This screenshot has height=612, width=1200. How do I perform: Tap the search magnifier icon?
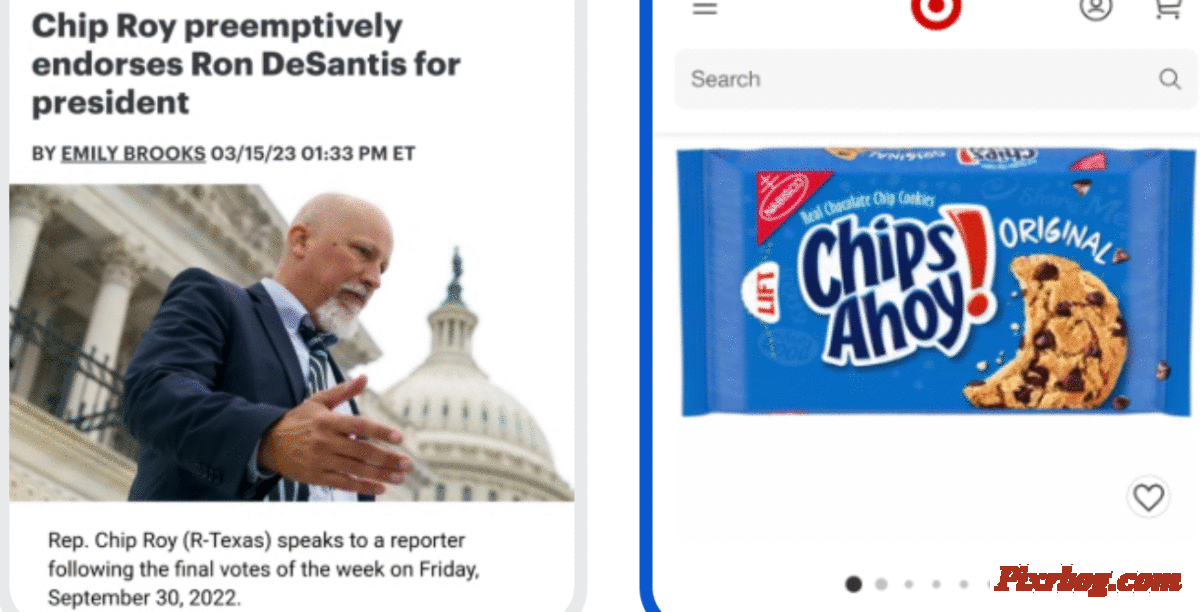(x=1169, y=79)
